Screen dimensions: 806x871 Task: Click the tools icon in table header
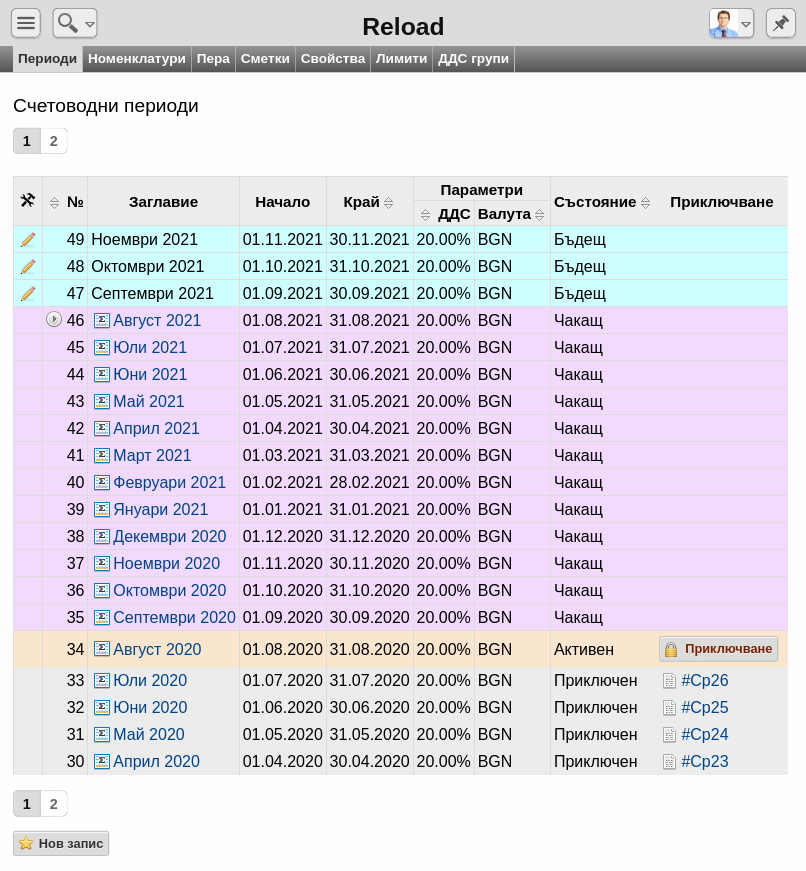(x=28, y=201)
